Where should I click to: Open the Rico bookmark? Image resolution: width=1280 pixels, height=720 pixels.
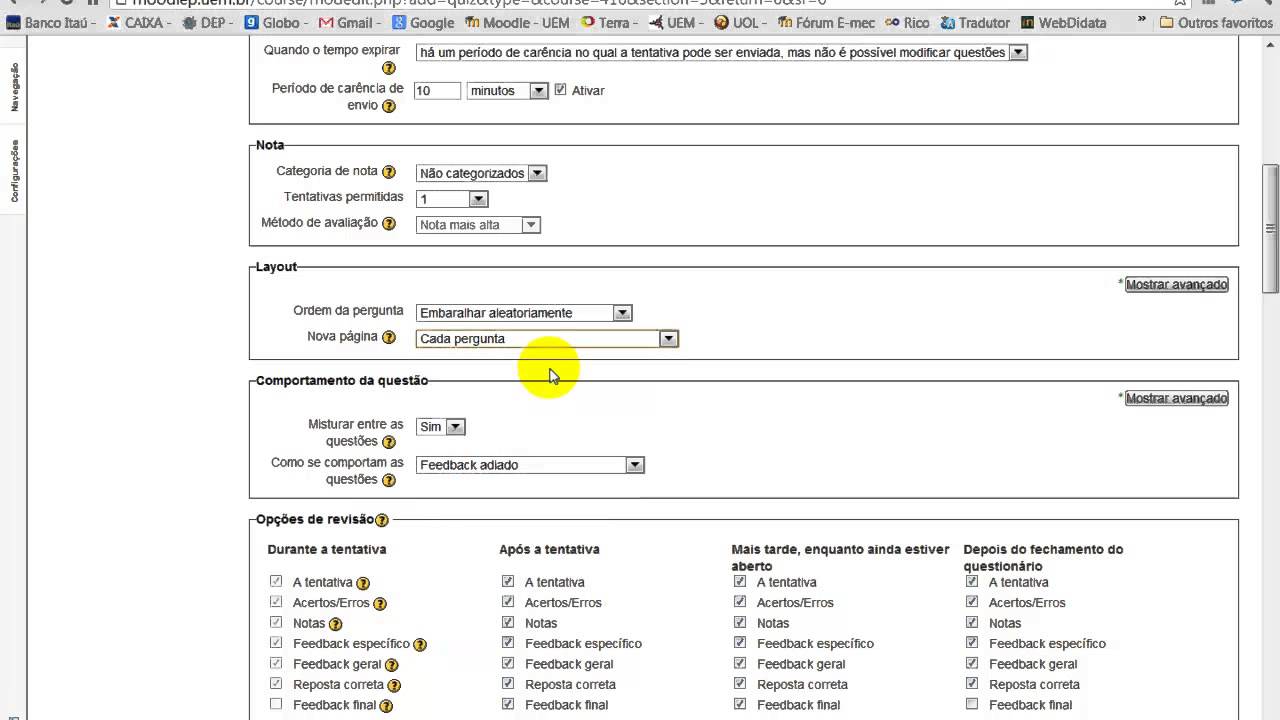tap(908, 22)
